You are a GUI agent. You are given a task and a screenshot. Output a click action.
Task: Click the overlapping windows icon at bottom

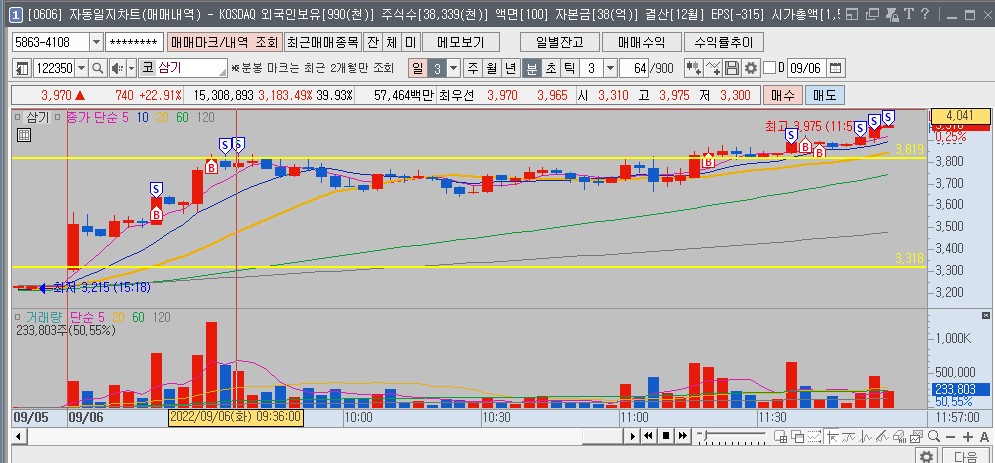(x=798, y=436)
